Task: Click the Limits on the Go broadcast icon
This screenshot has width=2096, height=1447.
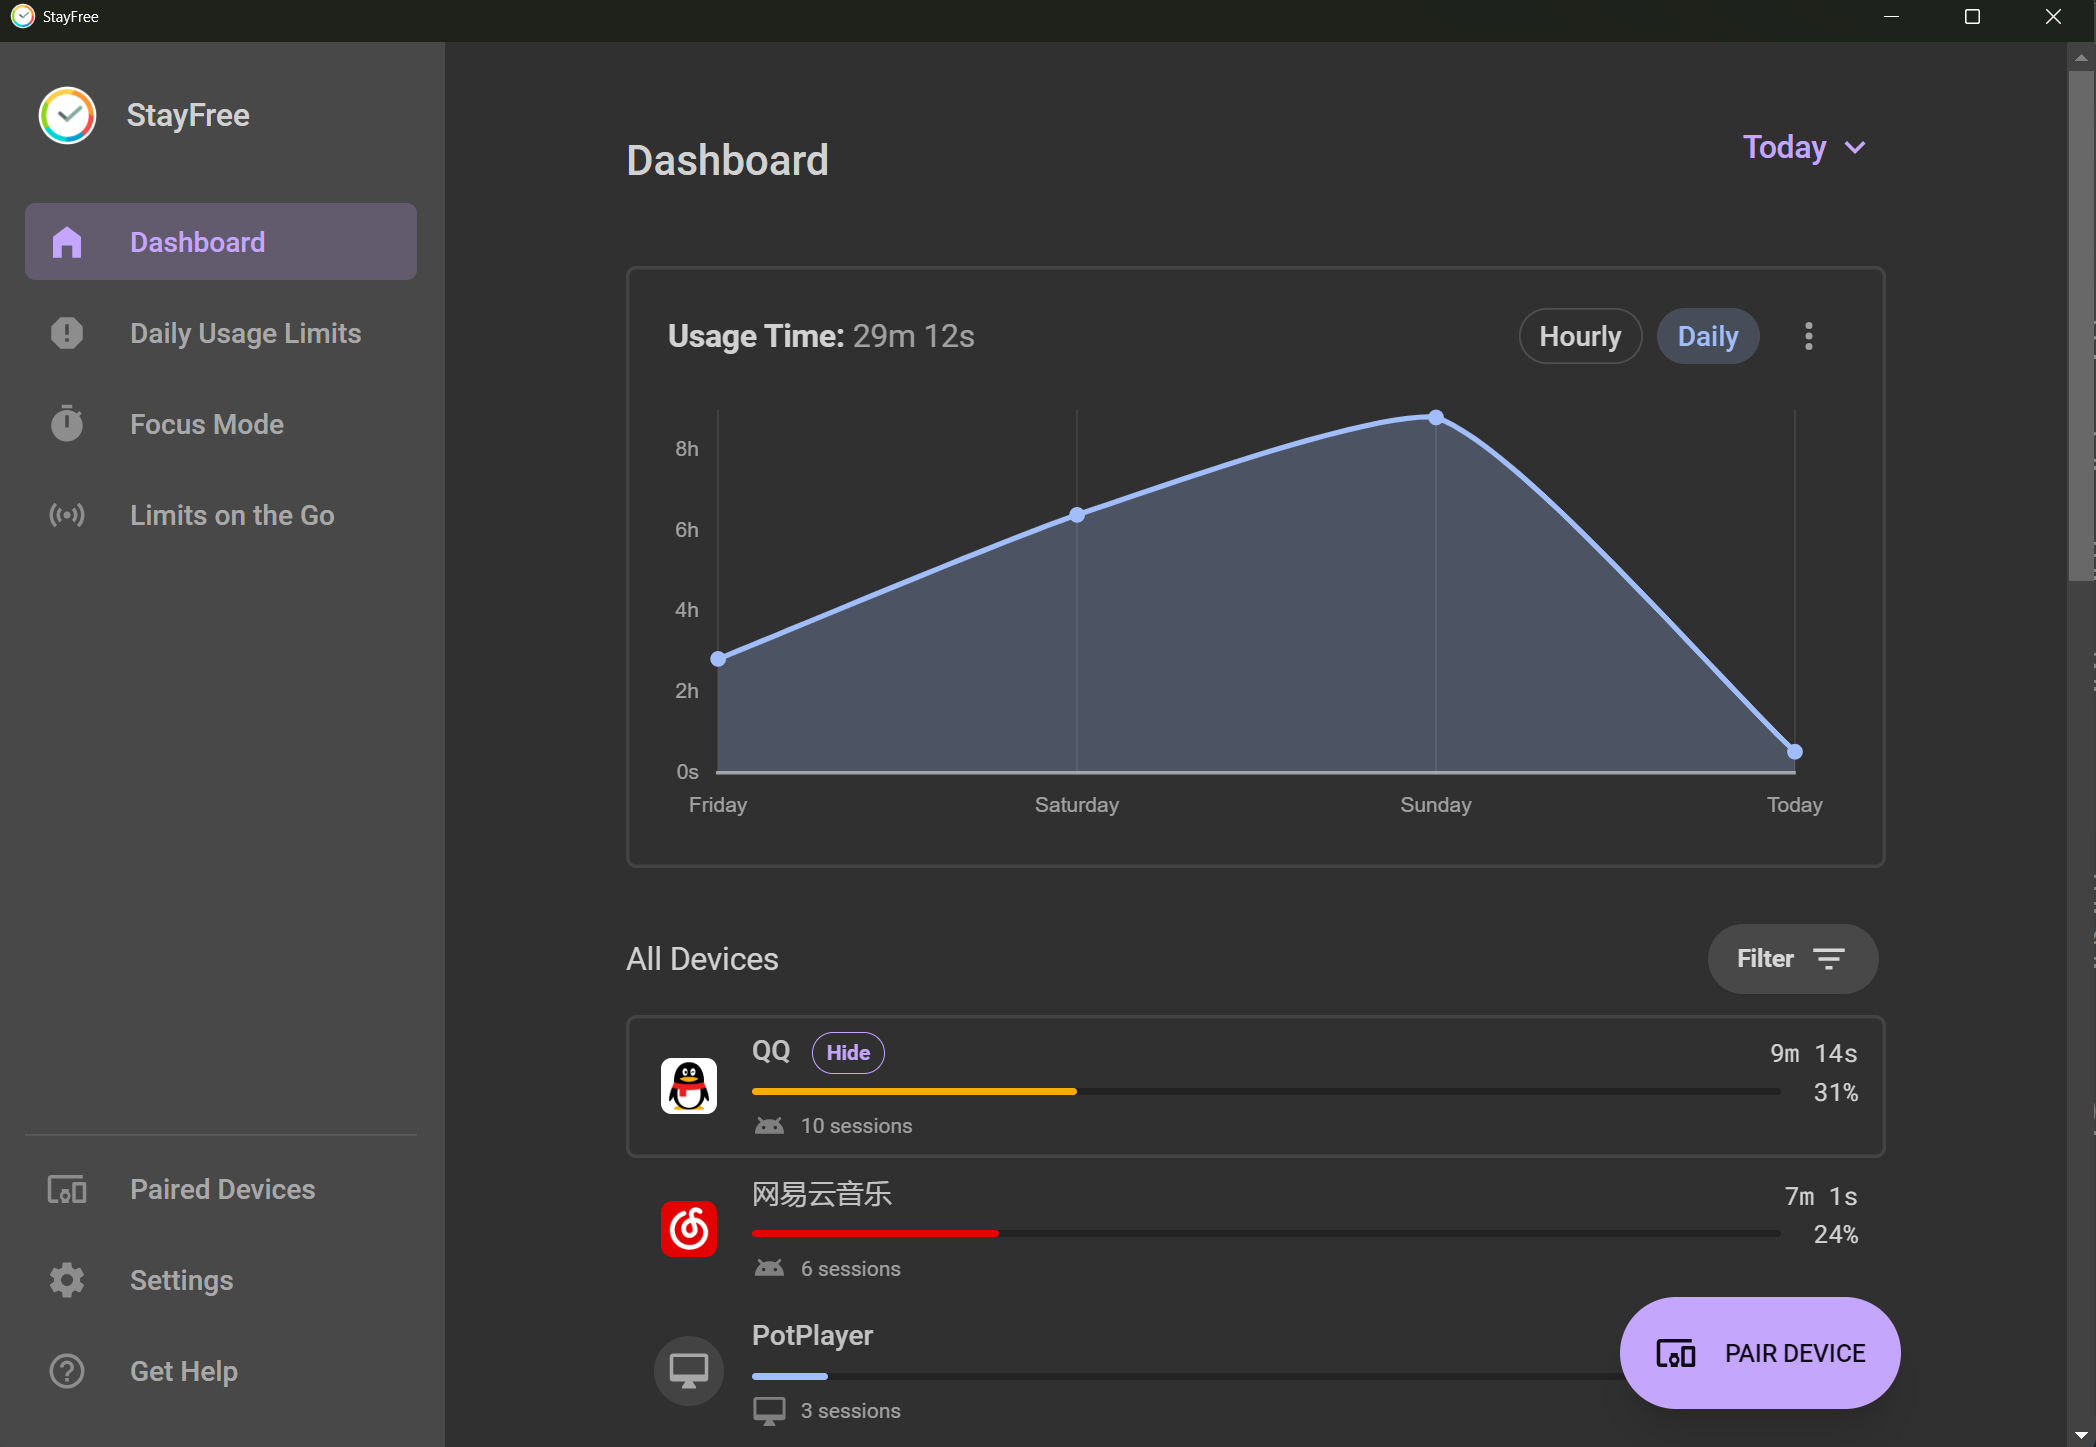Action: click(67, 515)
